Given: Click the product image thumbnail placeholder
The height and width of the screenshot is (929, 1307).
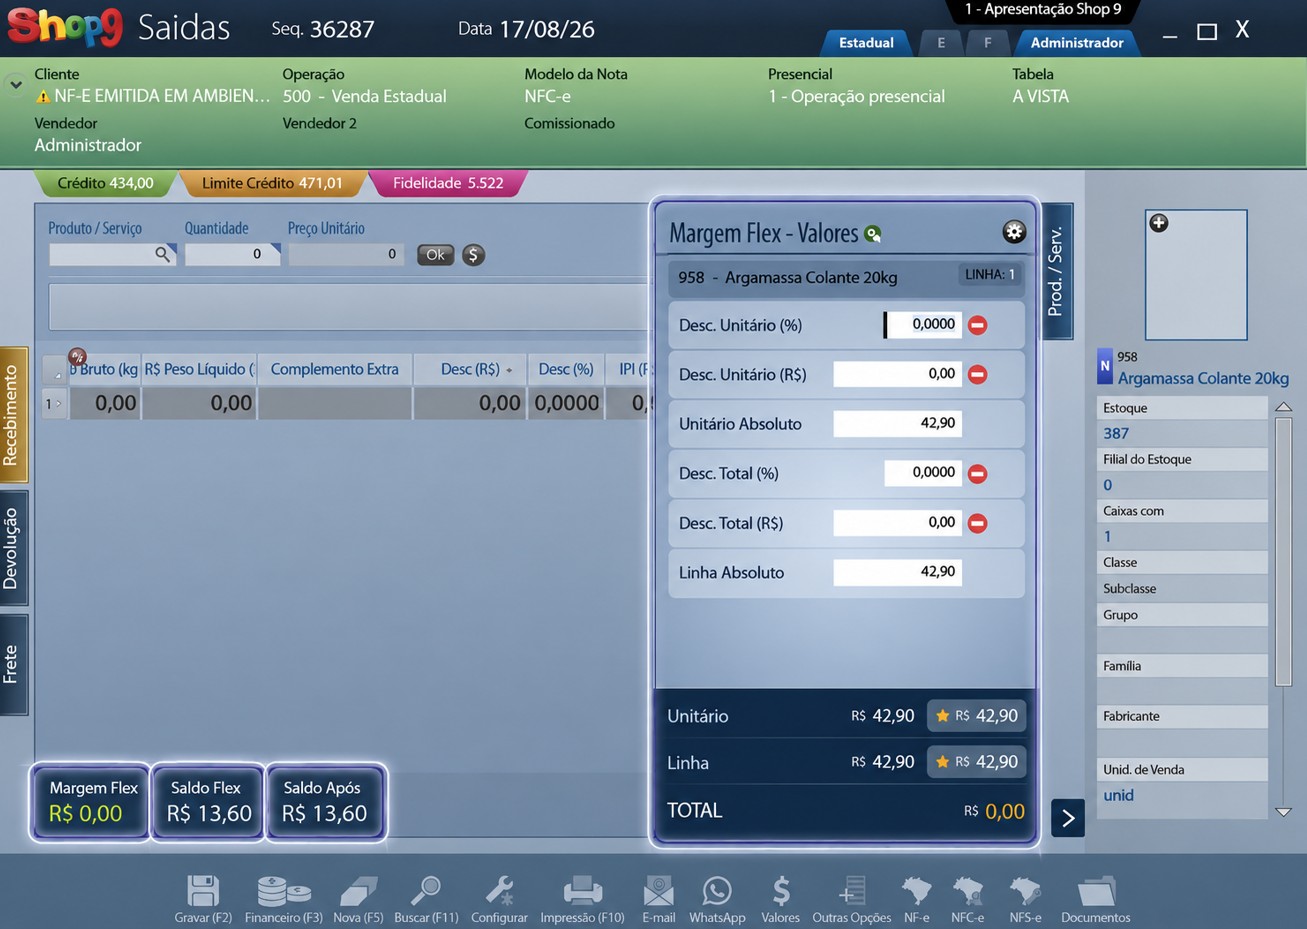Looking at the screenshot, I should [x=1196, y=275].
